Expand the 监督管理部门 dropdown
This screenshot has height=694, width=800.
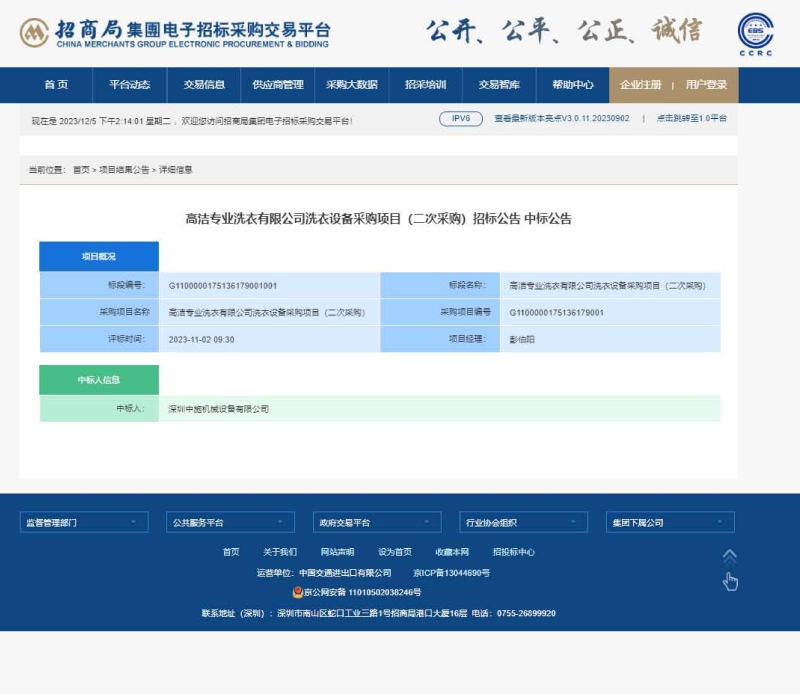click(x=84, y=522)
